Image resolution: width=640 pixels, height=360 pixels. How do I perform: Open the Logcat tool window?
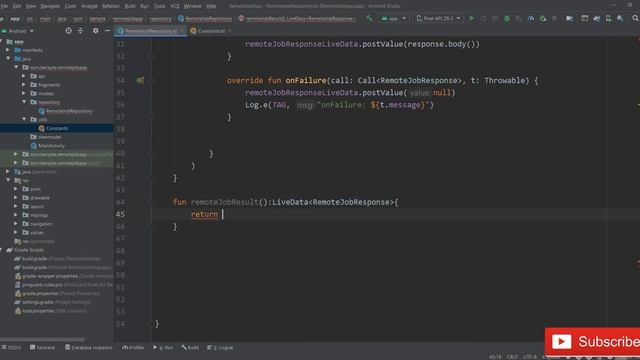220,348
